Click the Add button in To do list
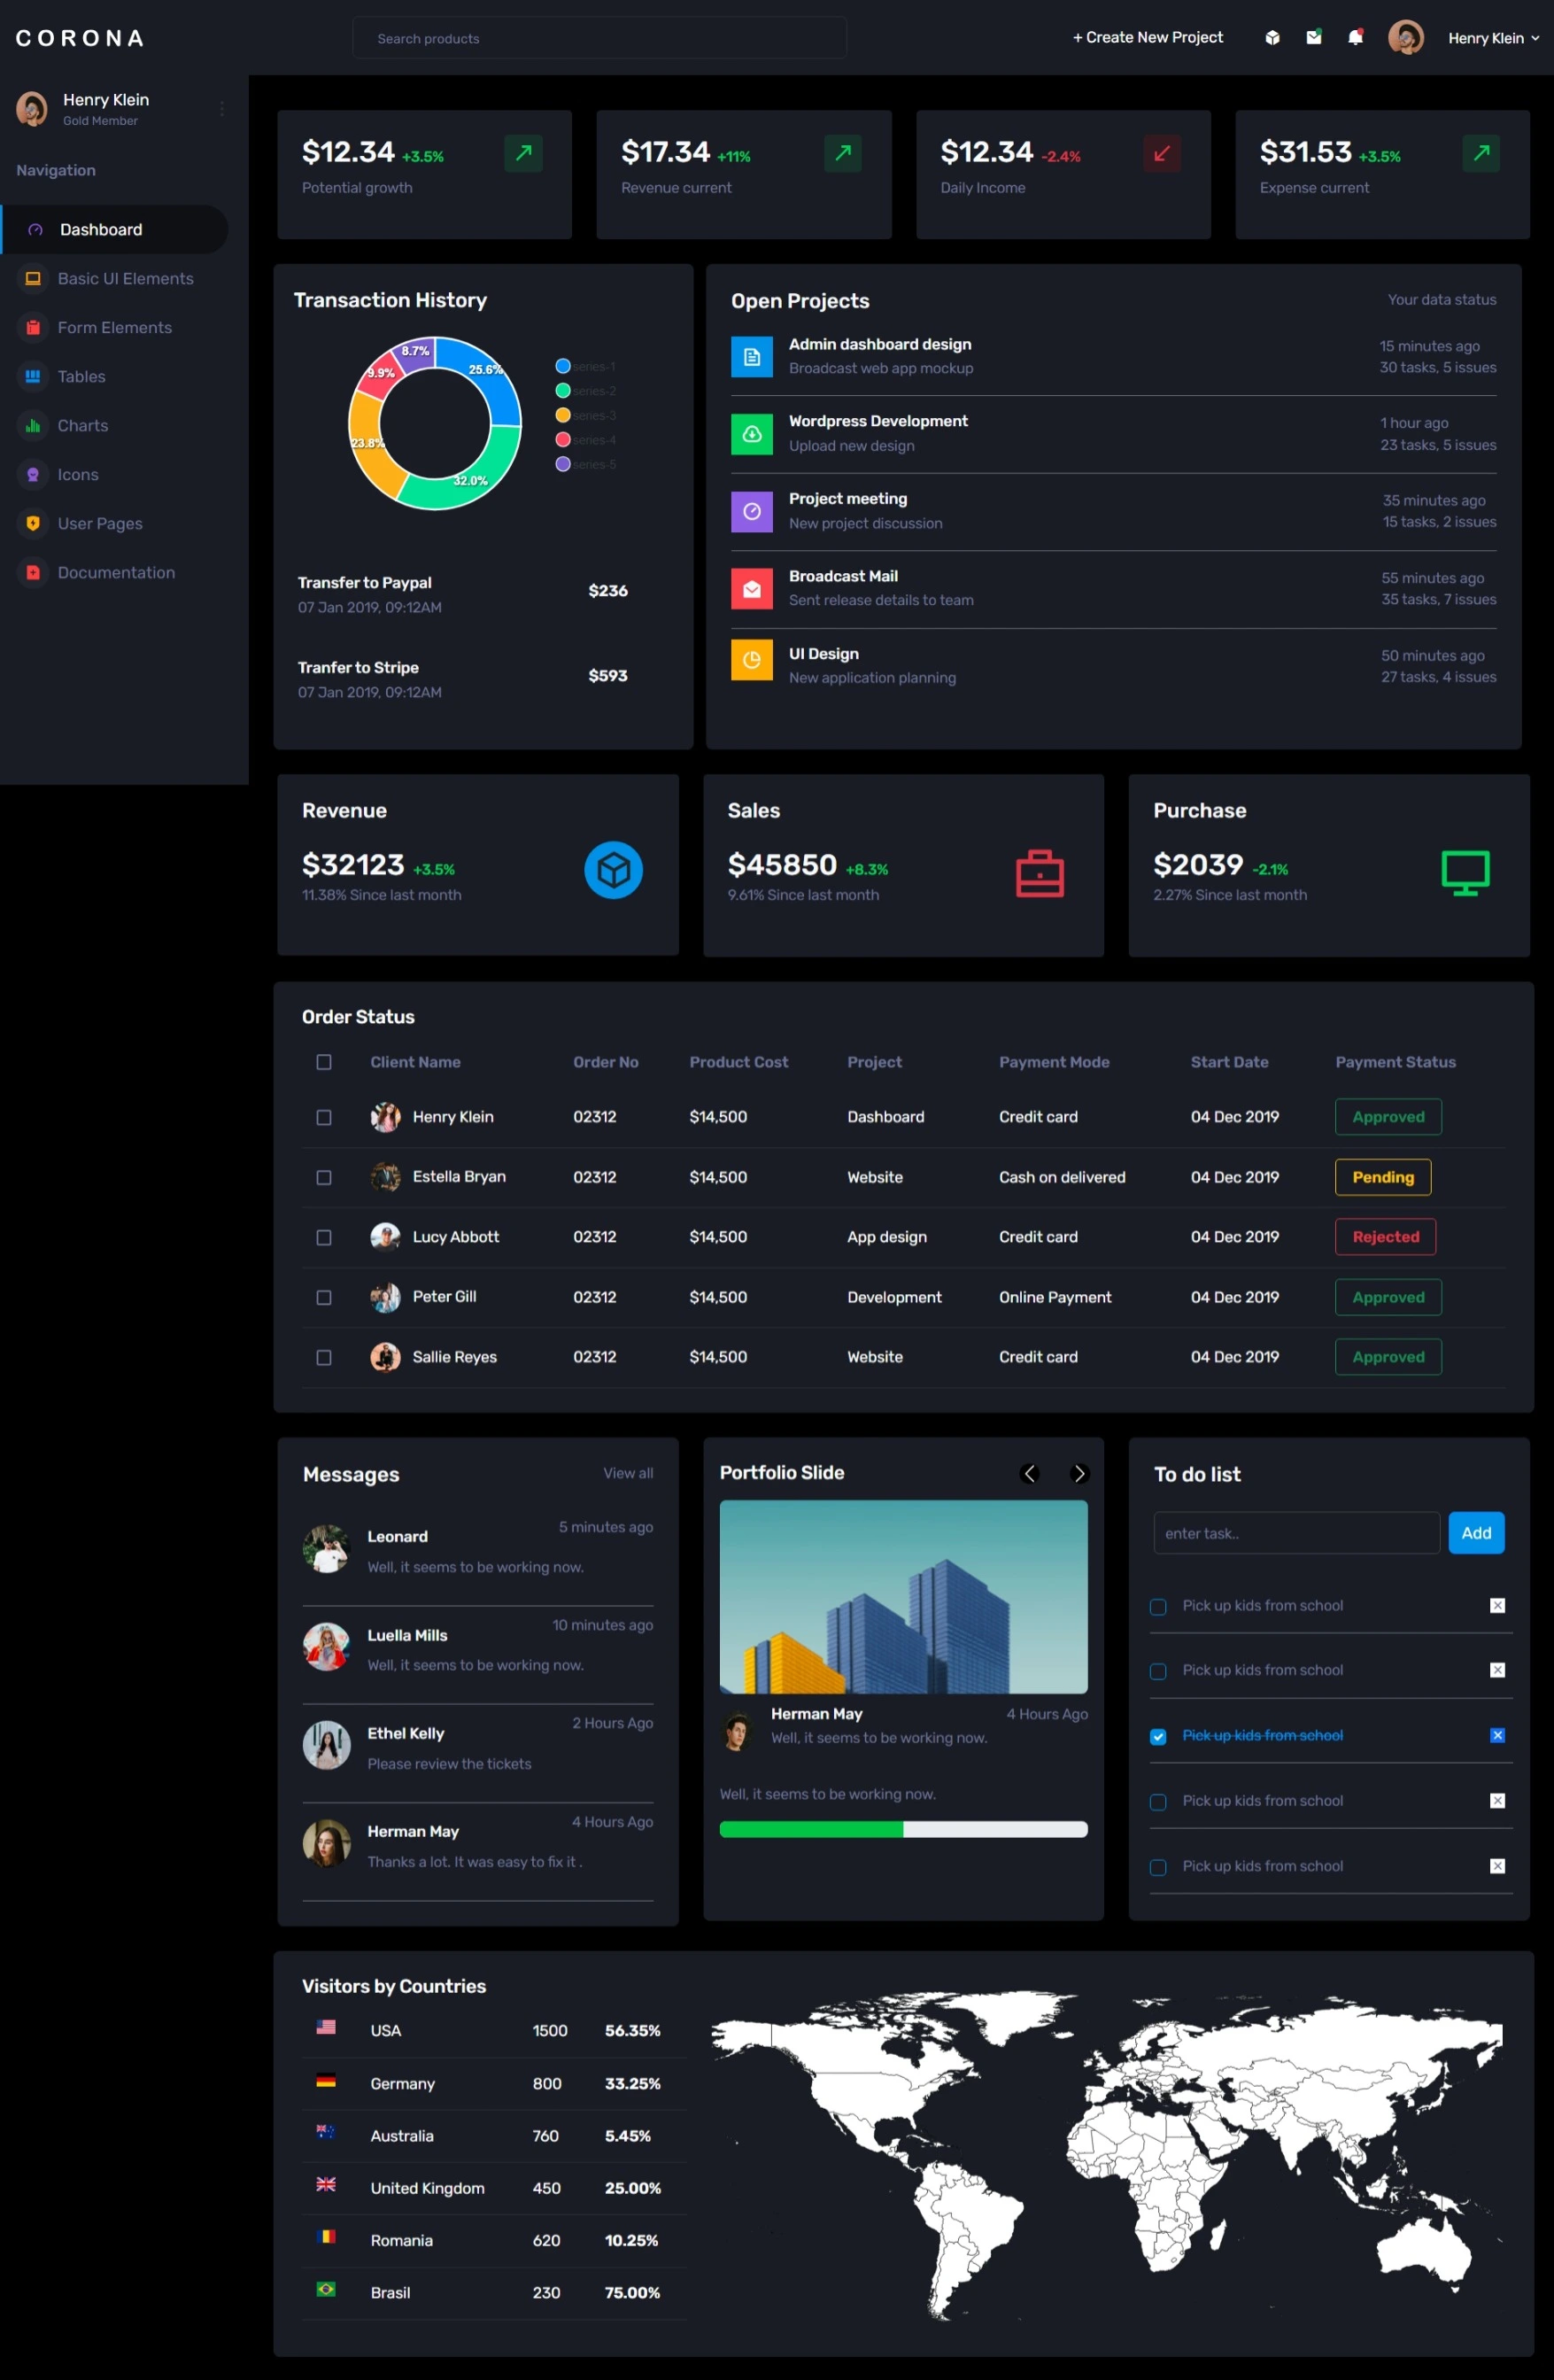This screenshot has width=1554, height=2380. point(1475,1533)
